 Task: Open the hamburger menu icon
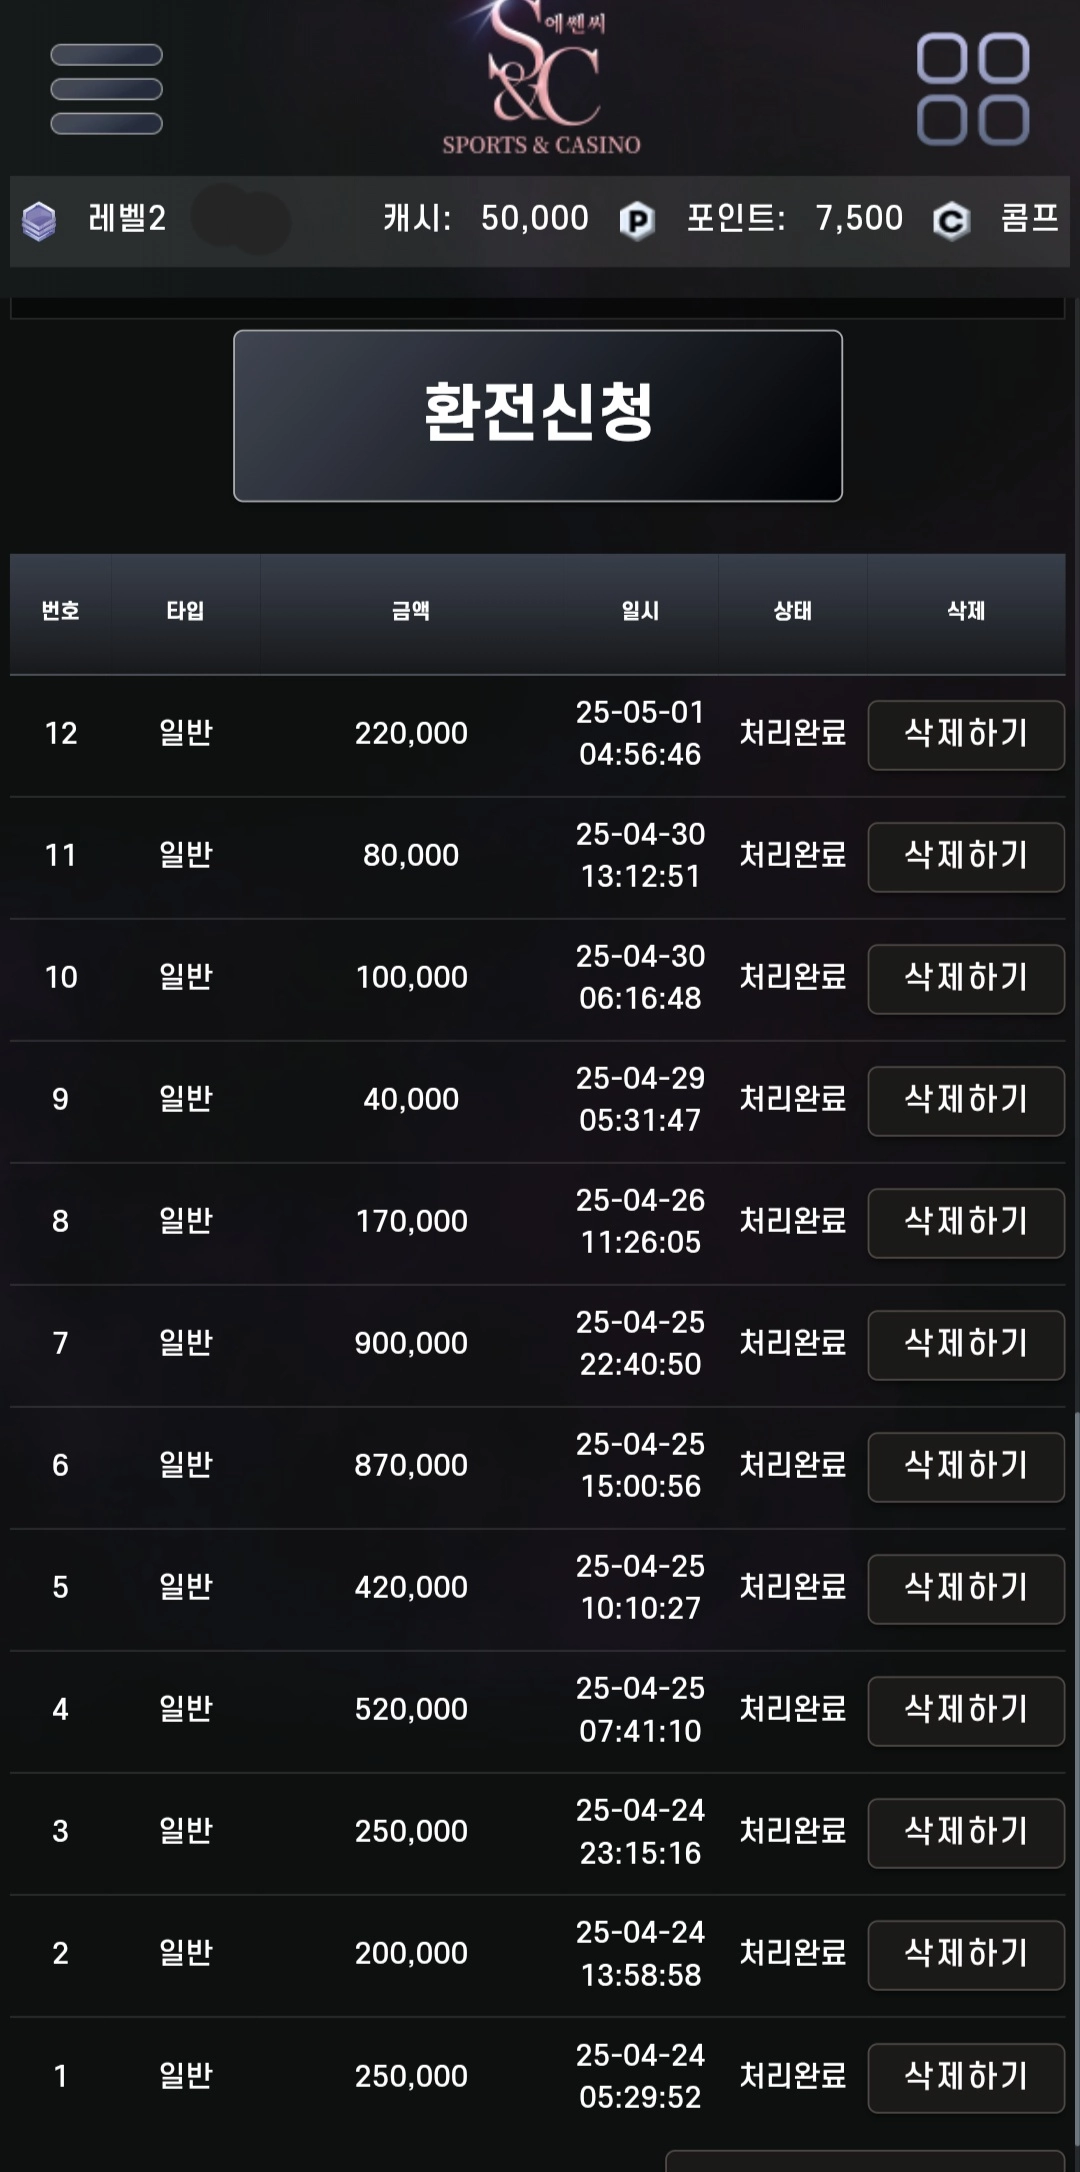(106, 89)
